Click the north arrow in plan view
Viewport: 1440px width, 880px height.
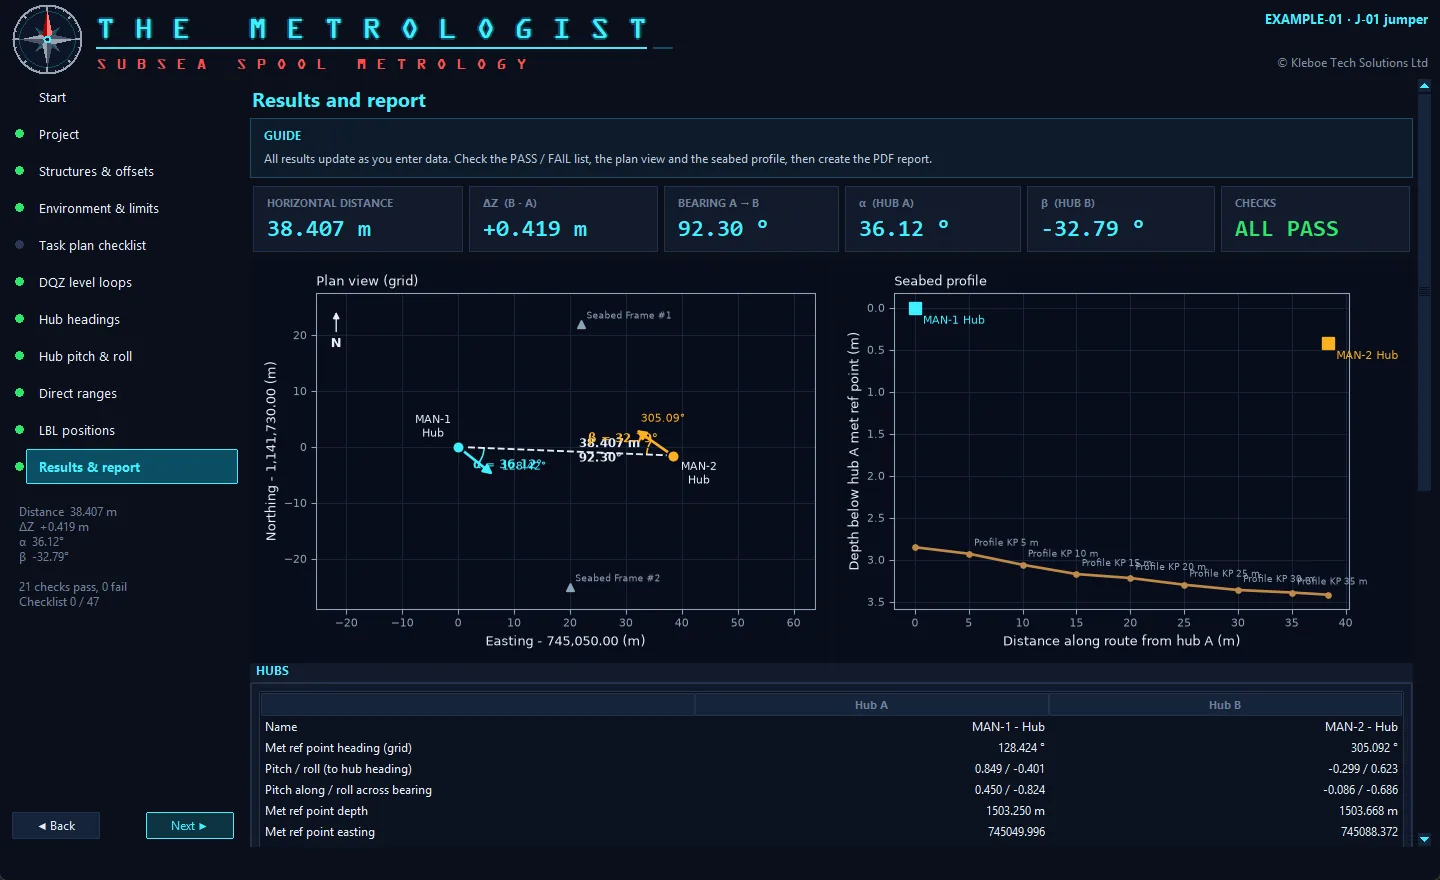click(336, 329)
